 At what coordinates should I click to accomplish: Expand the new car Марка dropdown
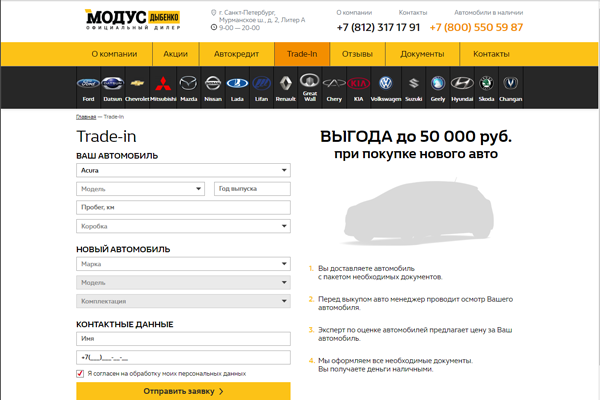coord(183,264)
